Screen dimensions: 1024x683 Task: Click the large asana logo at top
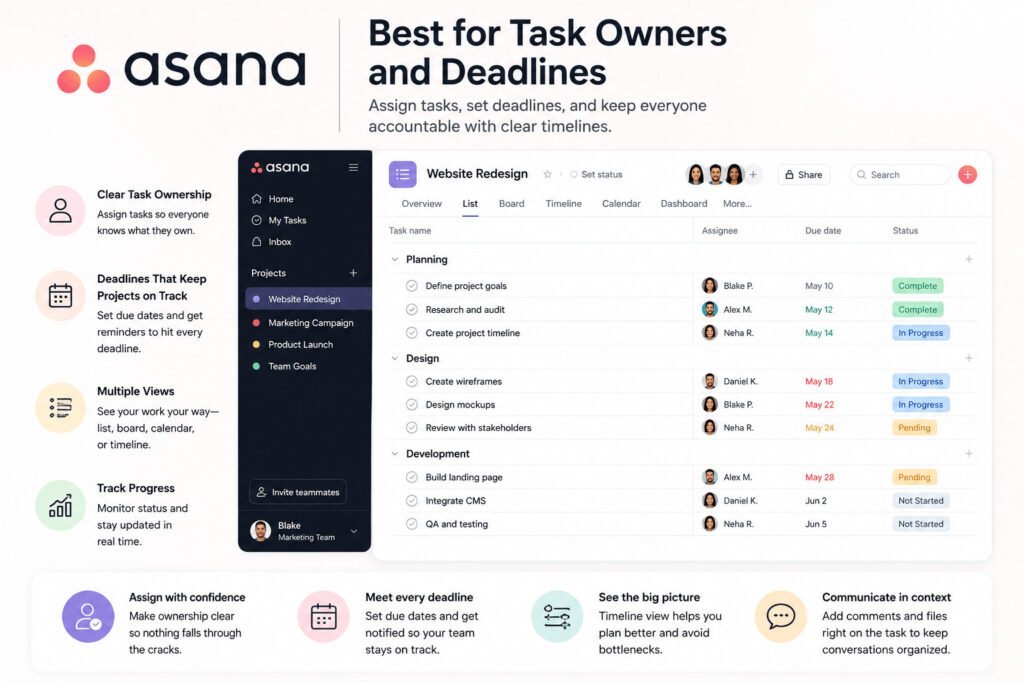(182, 68)
